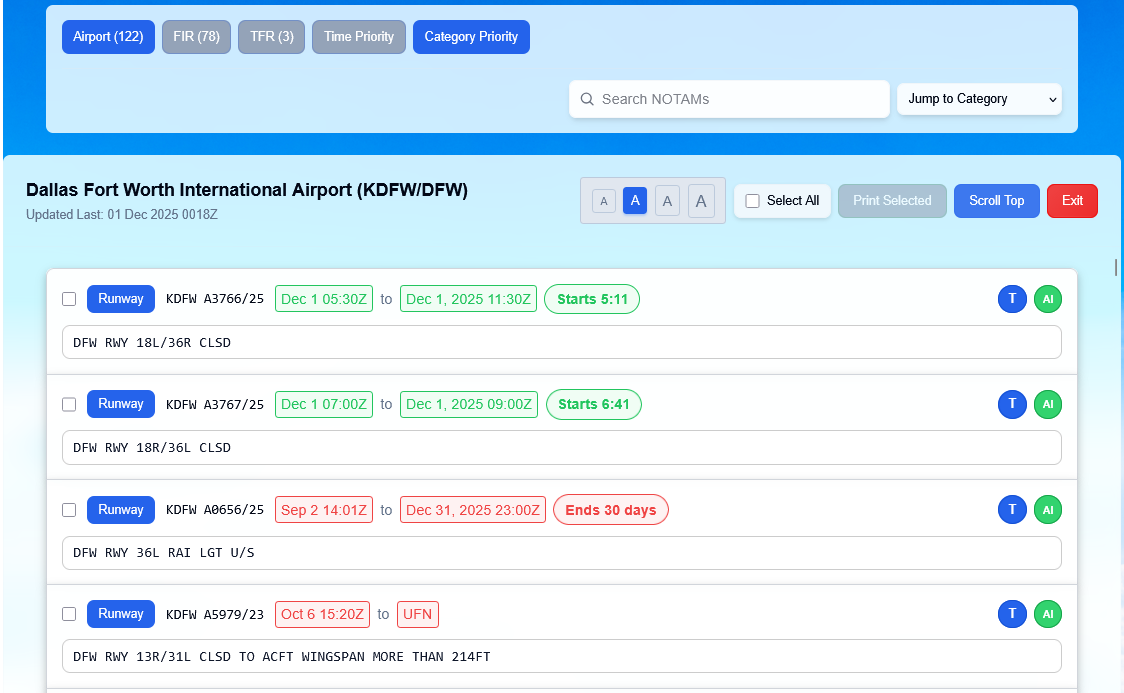Click Runway tag on NOTAM A3767/25
1124x693 pixels.
pyautogui.click(x=120, y=404)
